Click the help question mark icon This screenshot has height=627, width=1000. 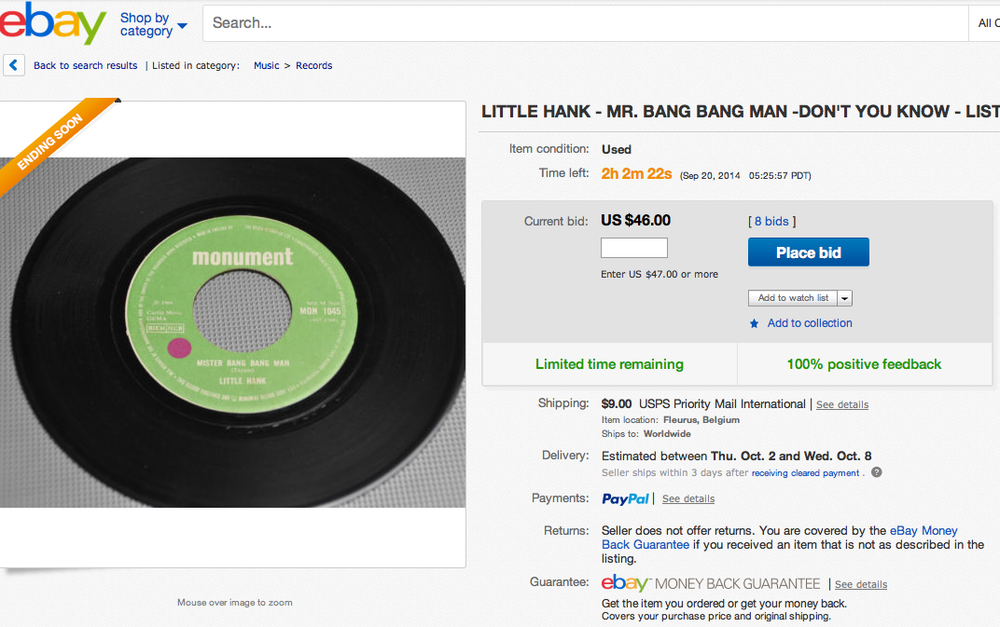(877, 473)
